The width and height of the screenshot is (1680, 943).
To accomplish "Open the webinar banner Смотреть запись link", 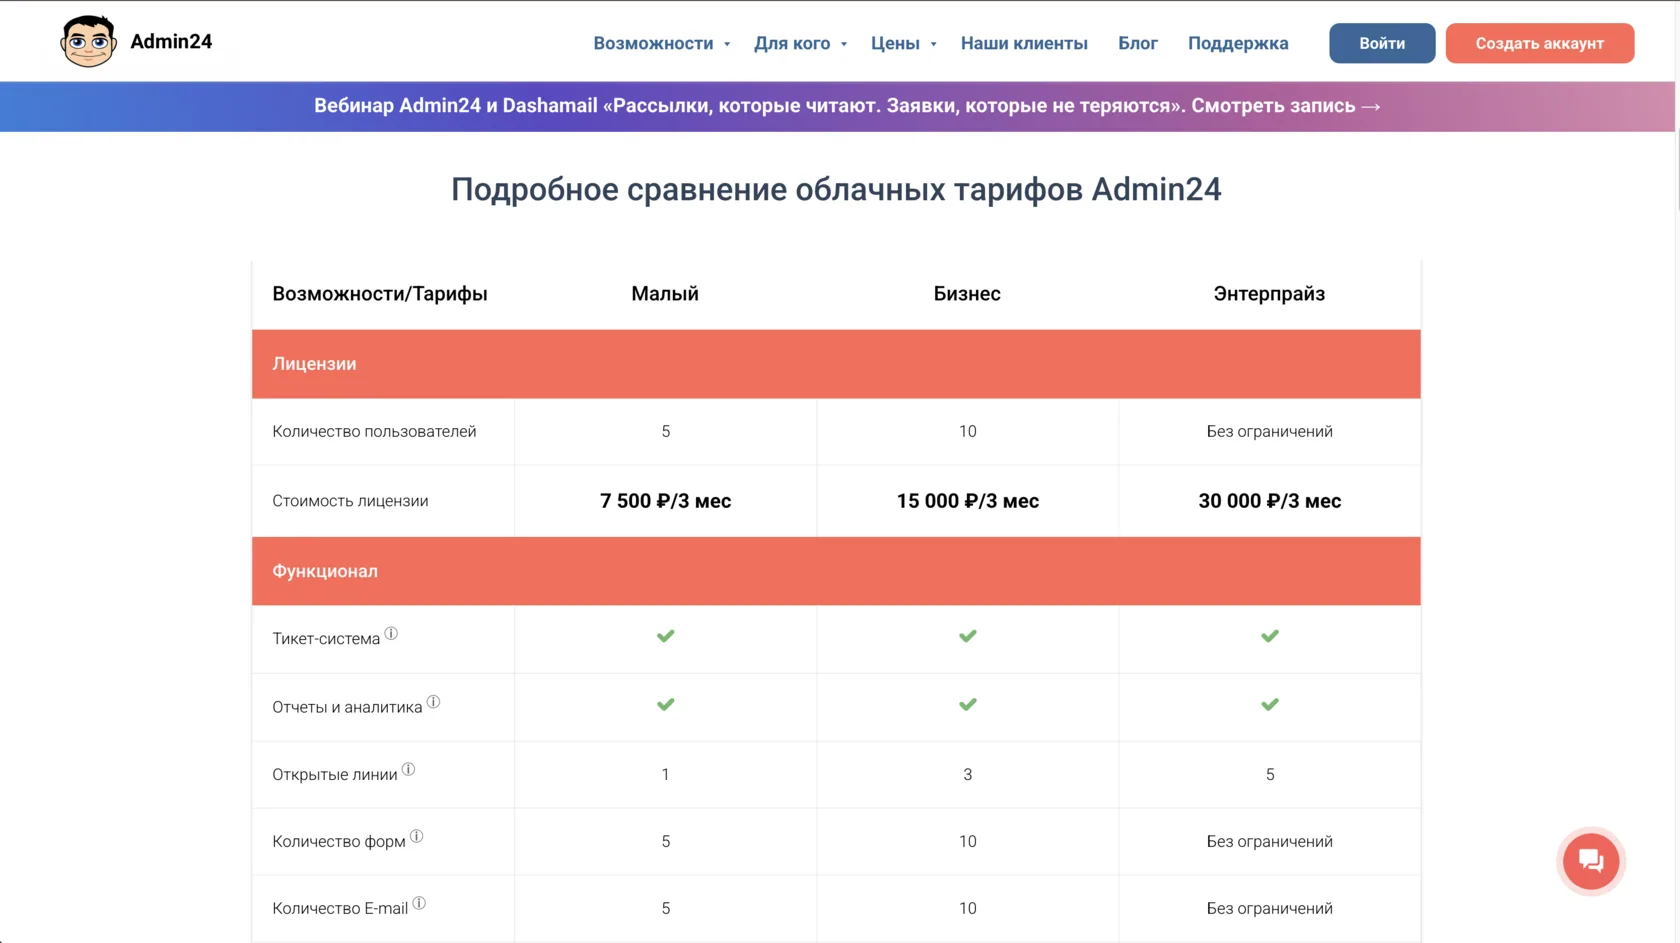I will [1286, 106].
